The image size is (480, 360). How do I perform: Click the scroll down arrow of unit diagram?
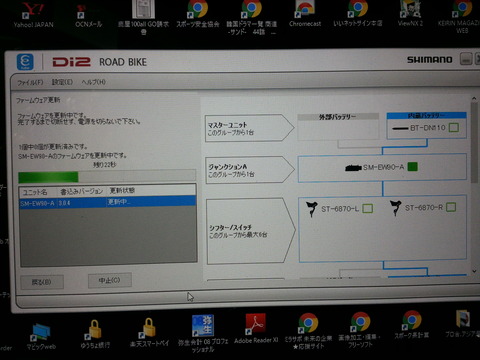(474, 271)
